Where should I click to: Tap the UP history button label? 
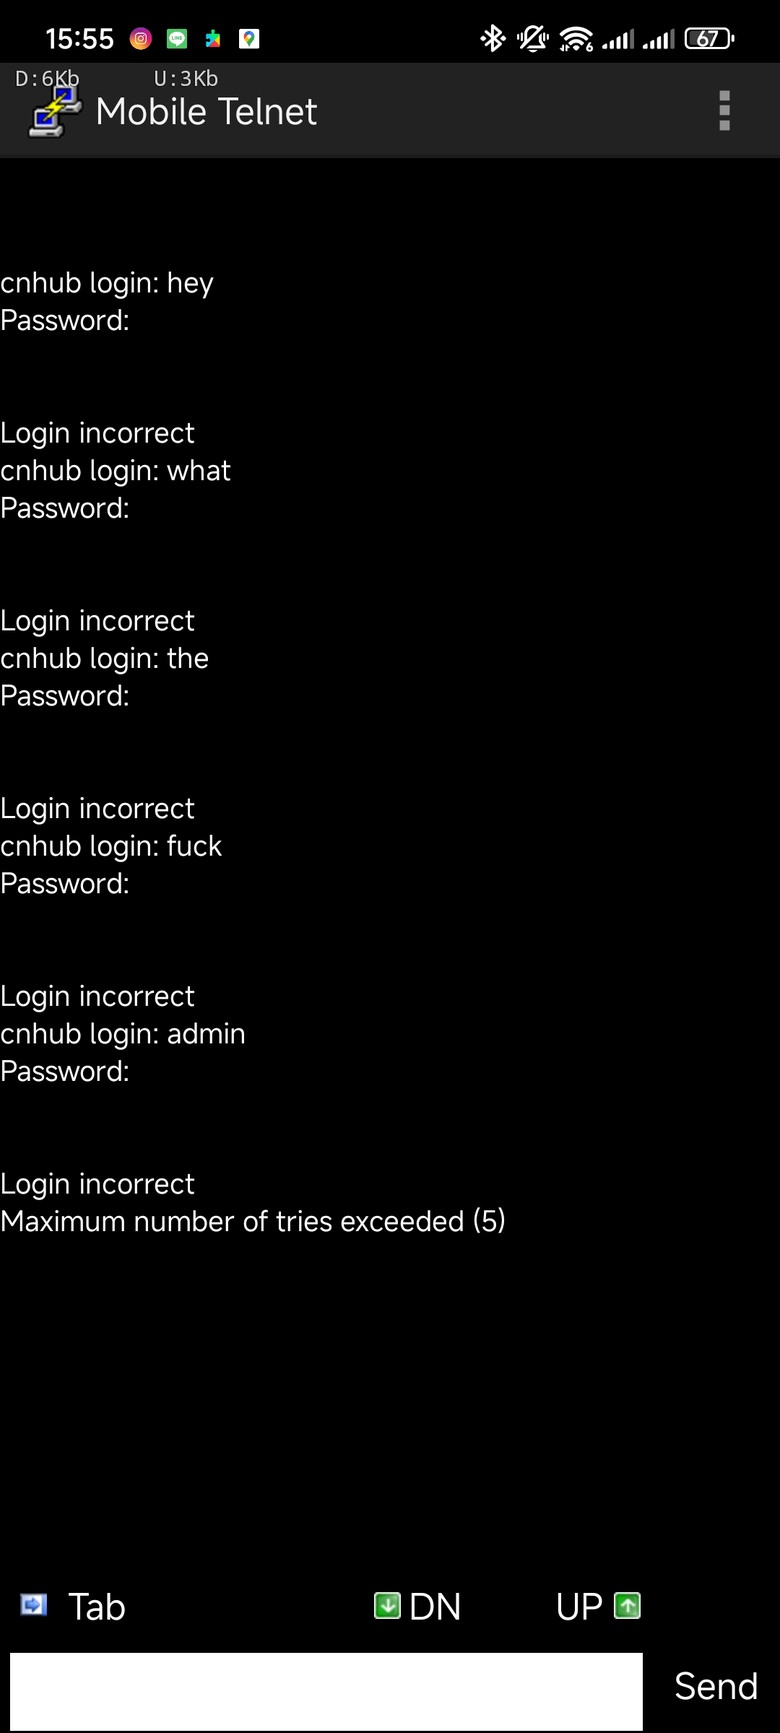[579, 1606]
